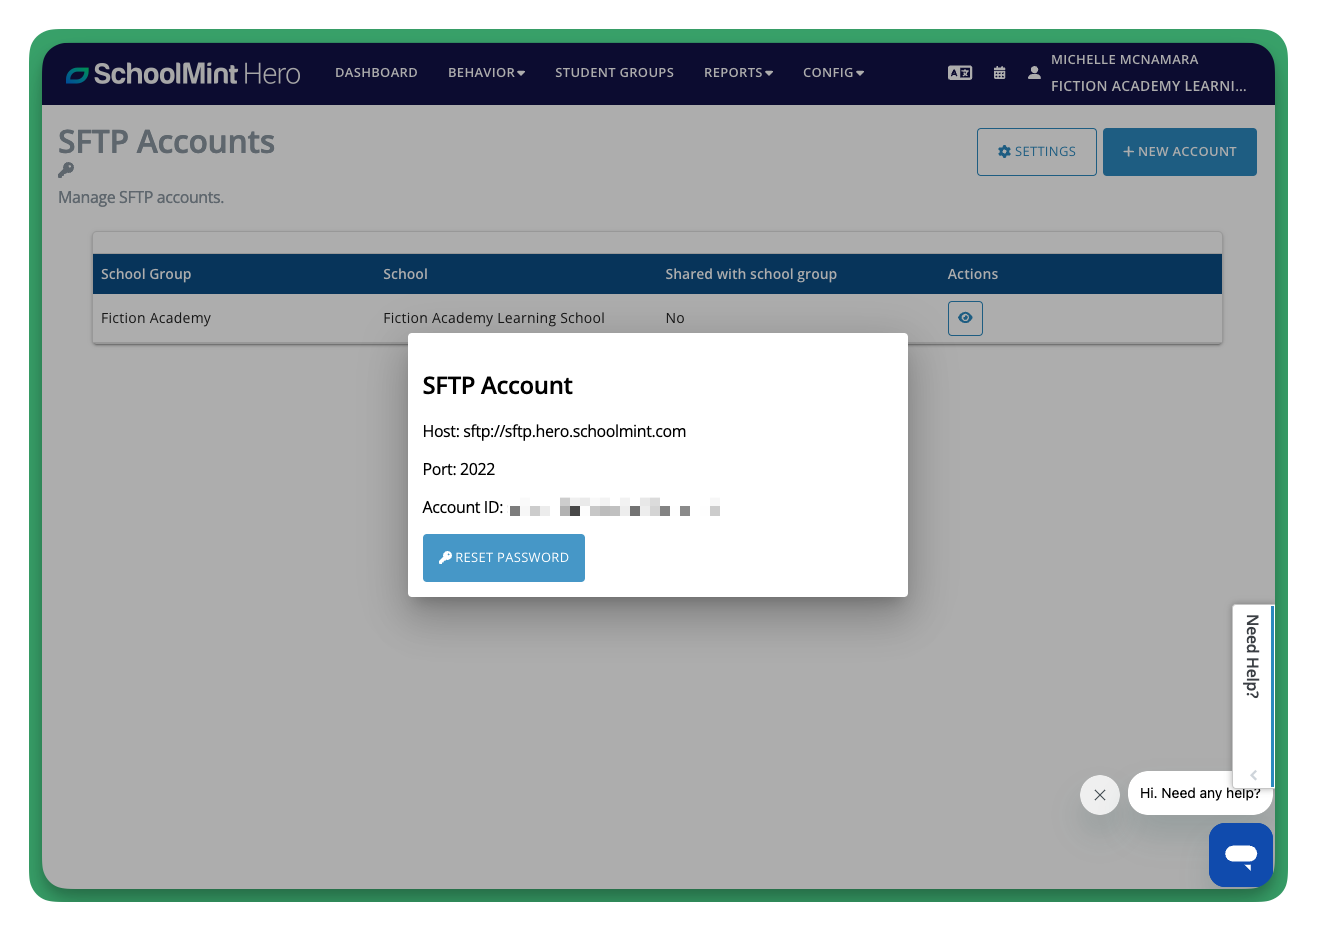
Task: Click the 'Port: 2022' text
Action: click(x=459, y=469)
